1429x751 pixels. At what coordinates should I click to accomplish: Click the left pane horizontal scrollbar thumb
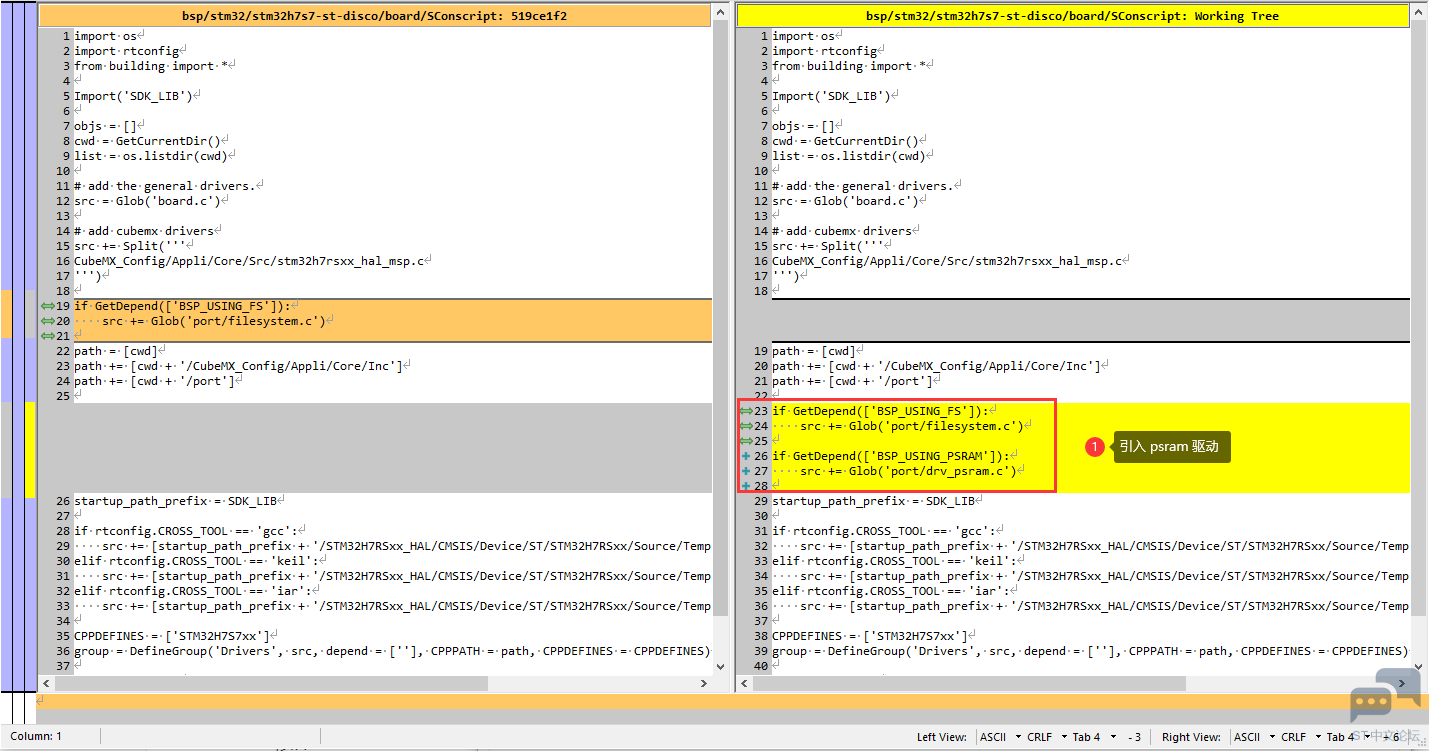tap(271, 683)
